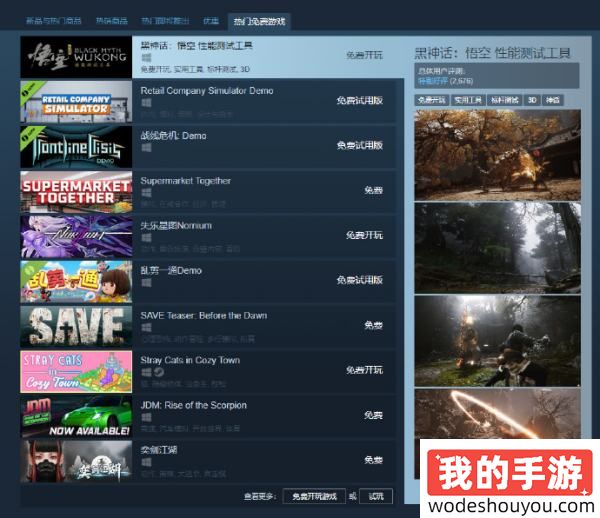This screenshot has height=518, width=600.
Task: View the misty forest screenshot
Action: 497,248
